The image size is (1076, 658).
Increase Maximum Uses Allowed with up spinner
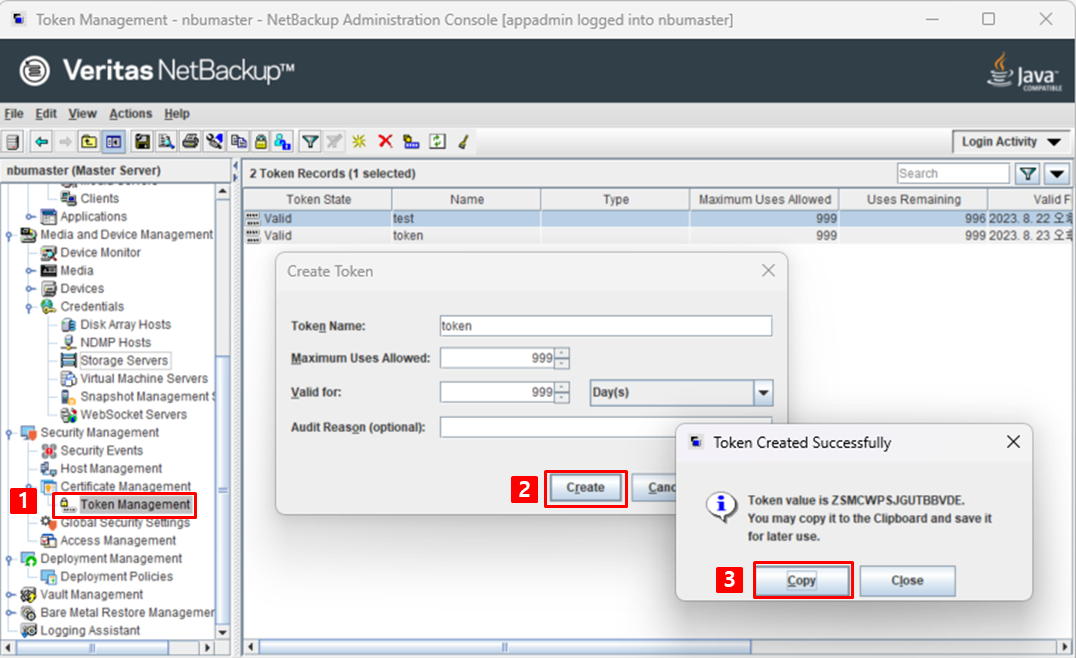[x=562, y=353]
